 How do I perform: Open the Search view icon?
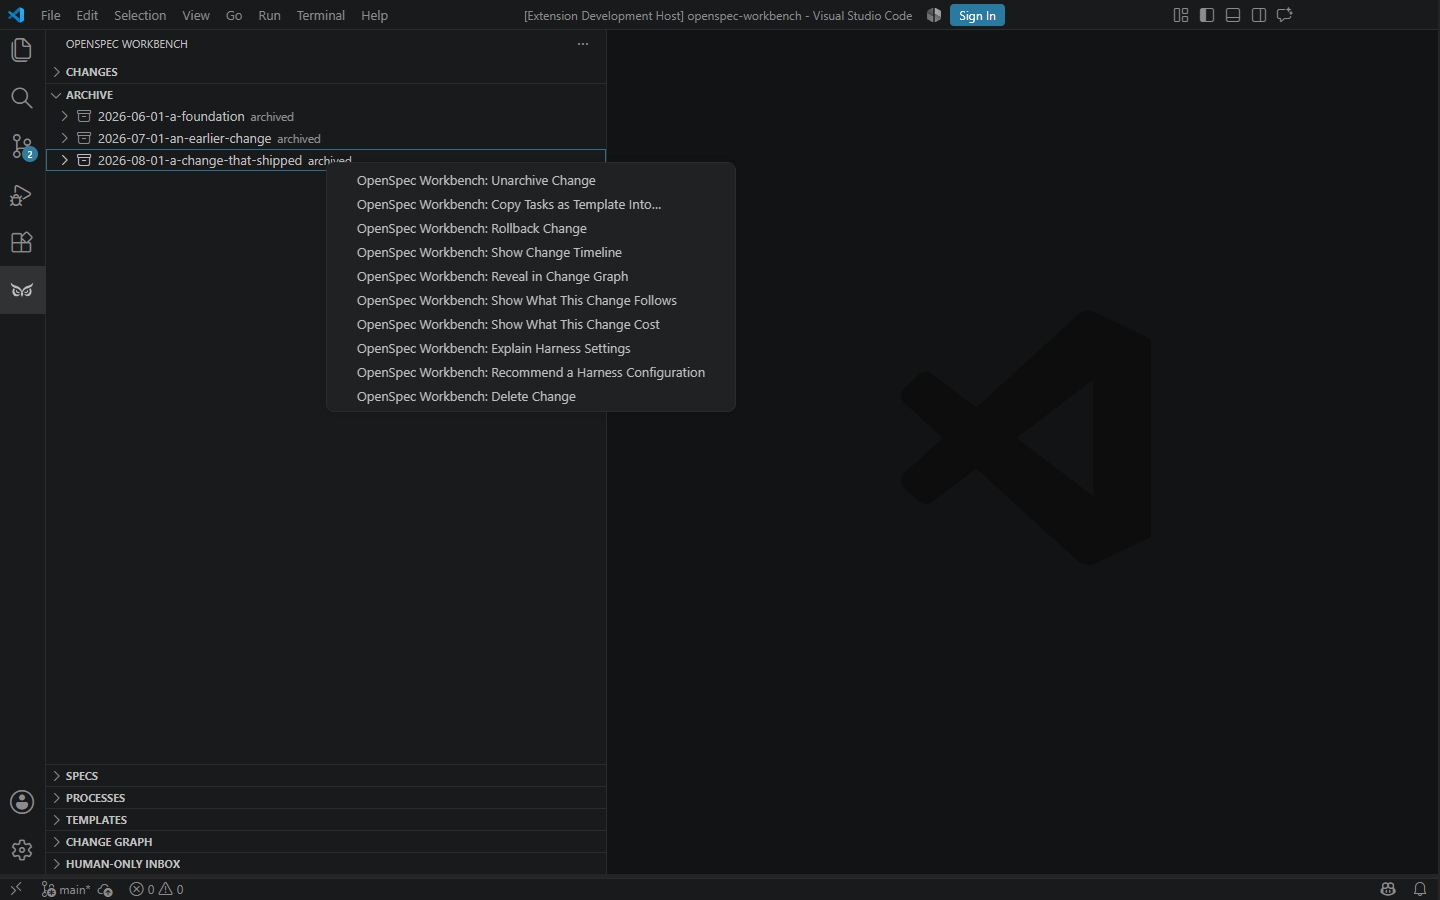click(x=22, y=98)
